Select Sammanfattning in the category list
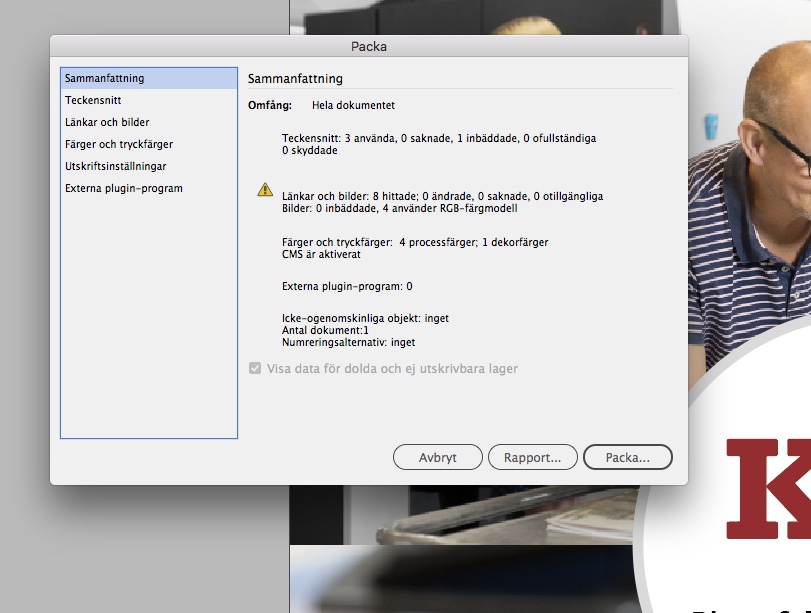This screenshot has height=613, width=811. tap(149, 78)
